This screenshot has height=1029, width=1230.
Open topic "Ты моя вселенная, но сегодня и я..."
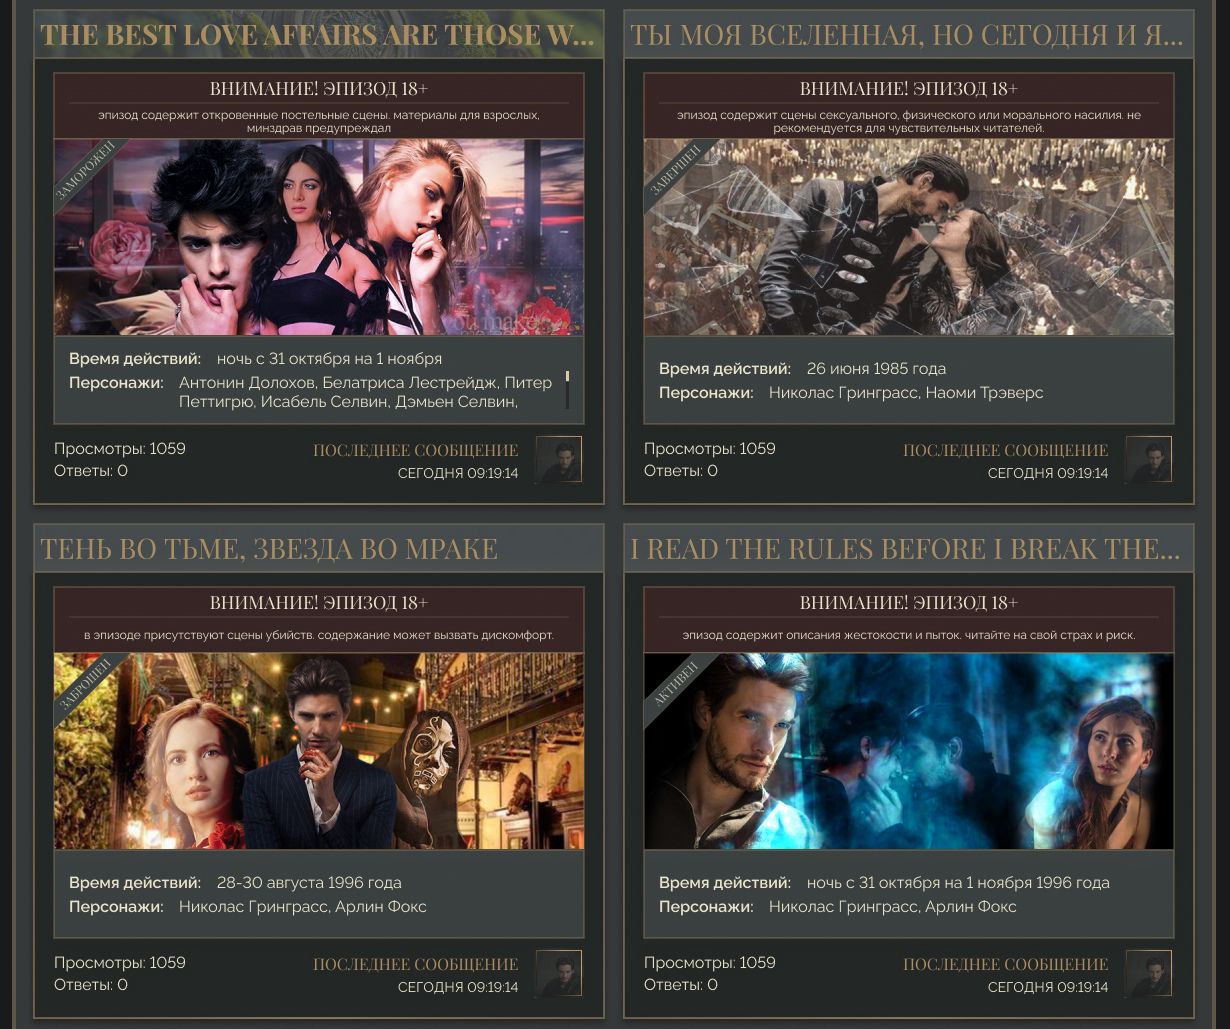[x=906, y=35]
